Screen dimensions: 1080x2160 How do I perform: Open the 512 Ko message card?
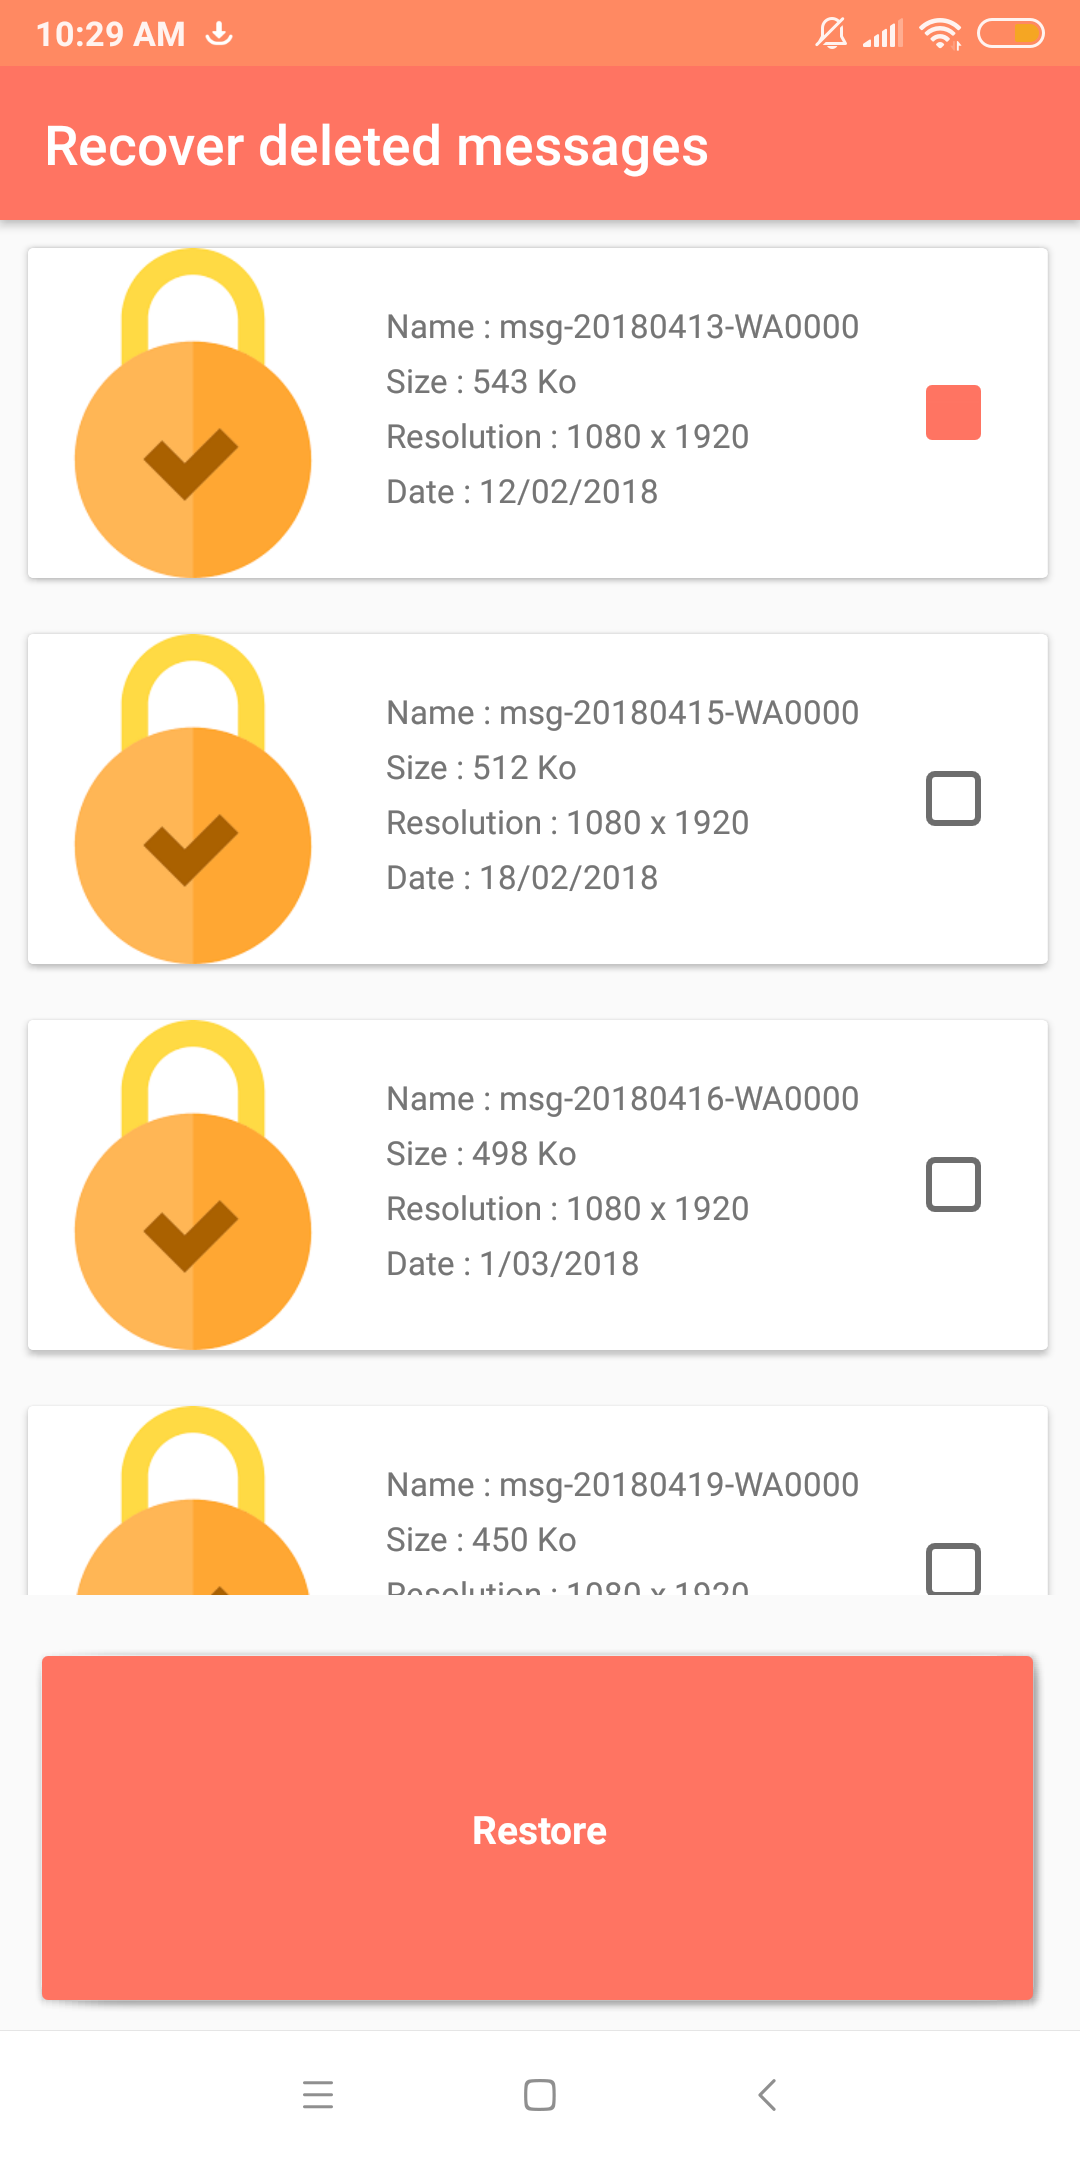tap(622, 796)
